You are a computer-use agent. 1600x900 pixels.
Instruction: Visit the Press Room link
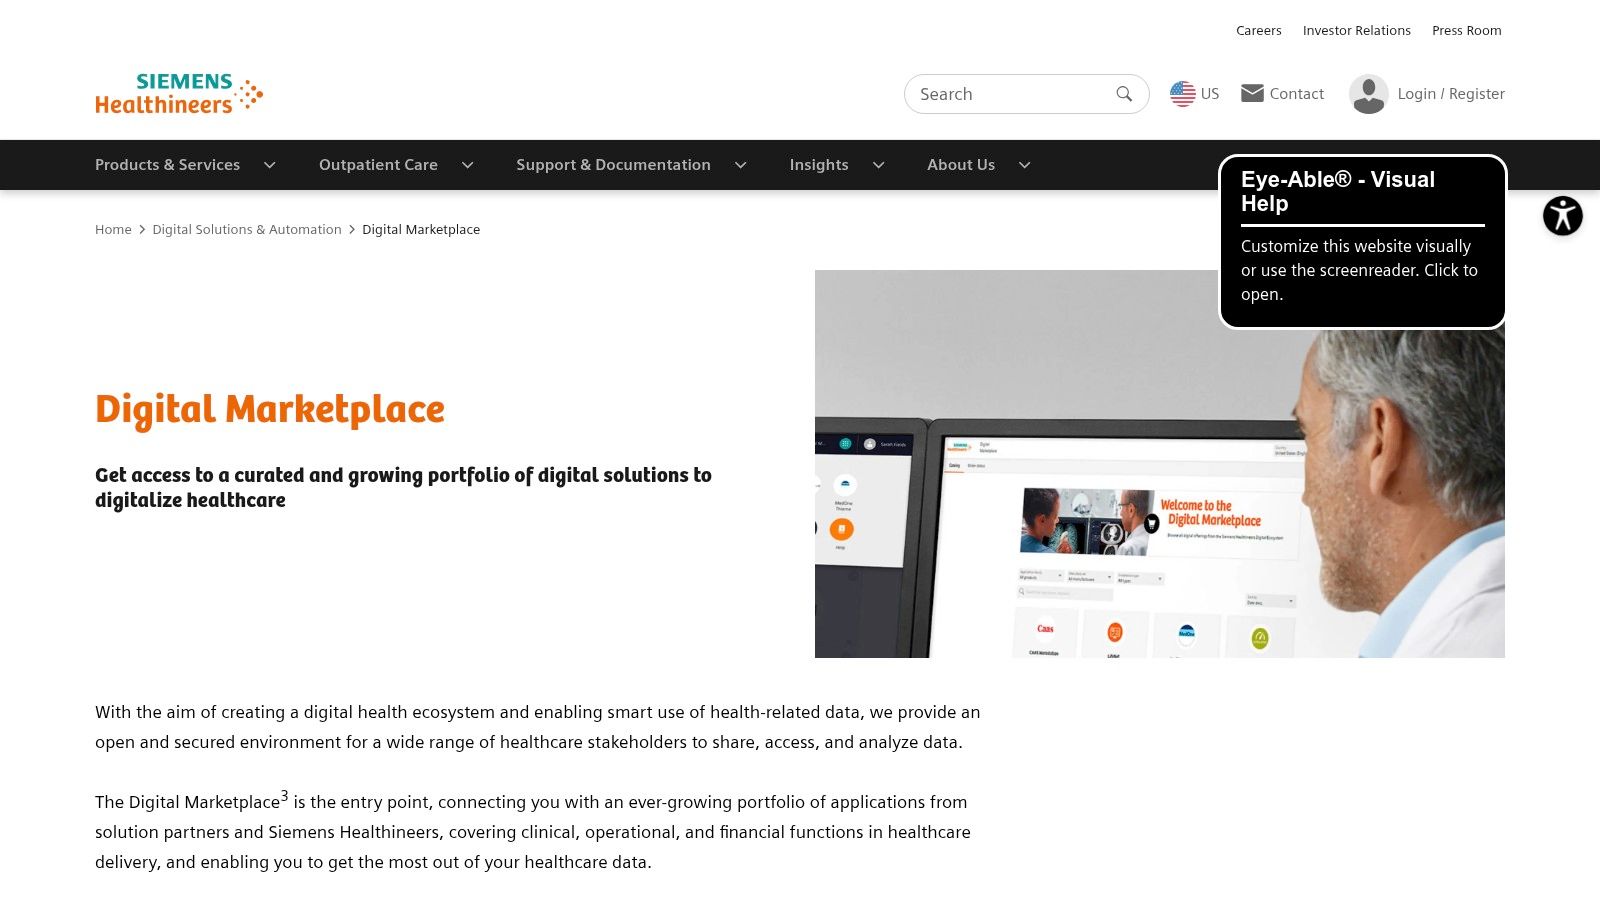(x=1466, y=30)
